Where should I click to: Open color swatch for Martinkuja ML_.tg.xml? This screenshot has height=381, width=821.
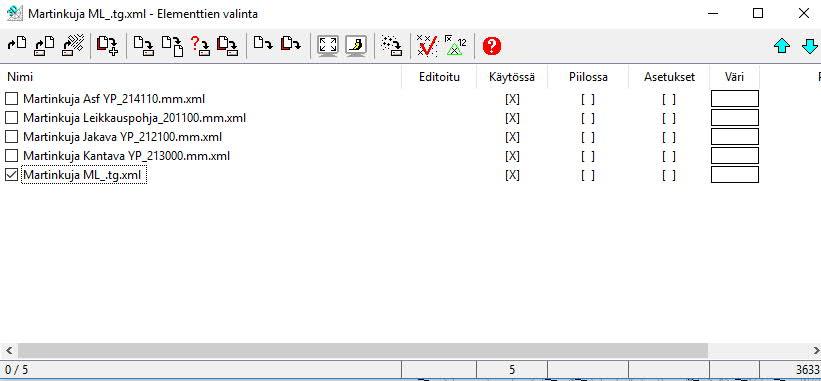click(x=735, y=175)
